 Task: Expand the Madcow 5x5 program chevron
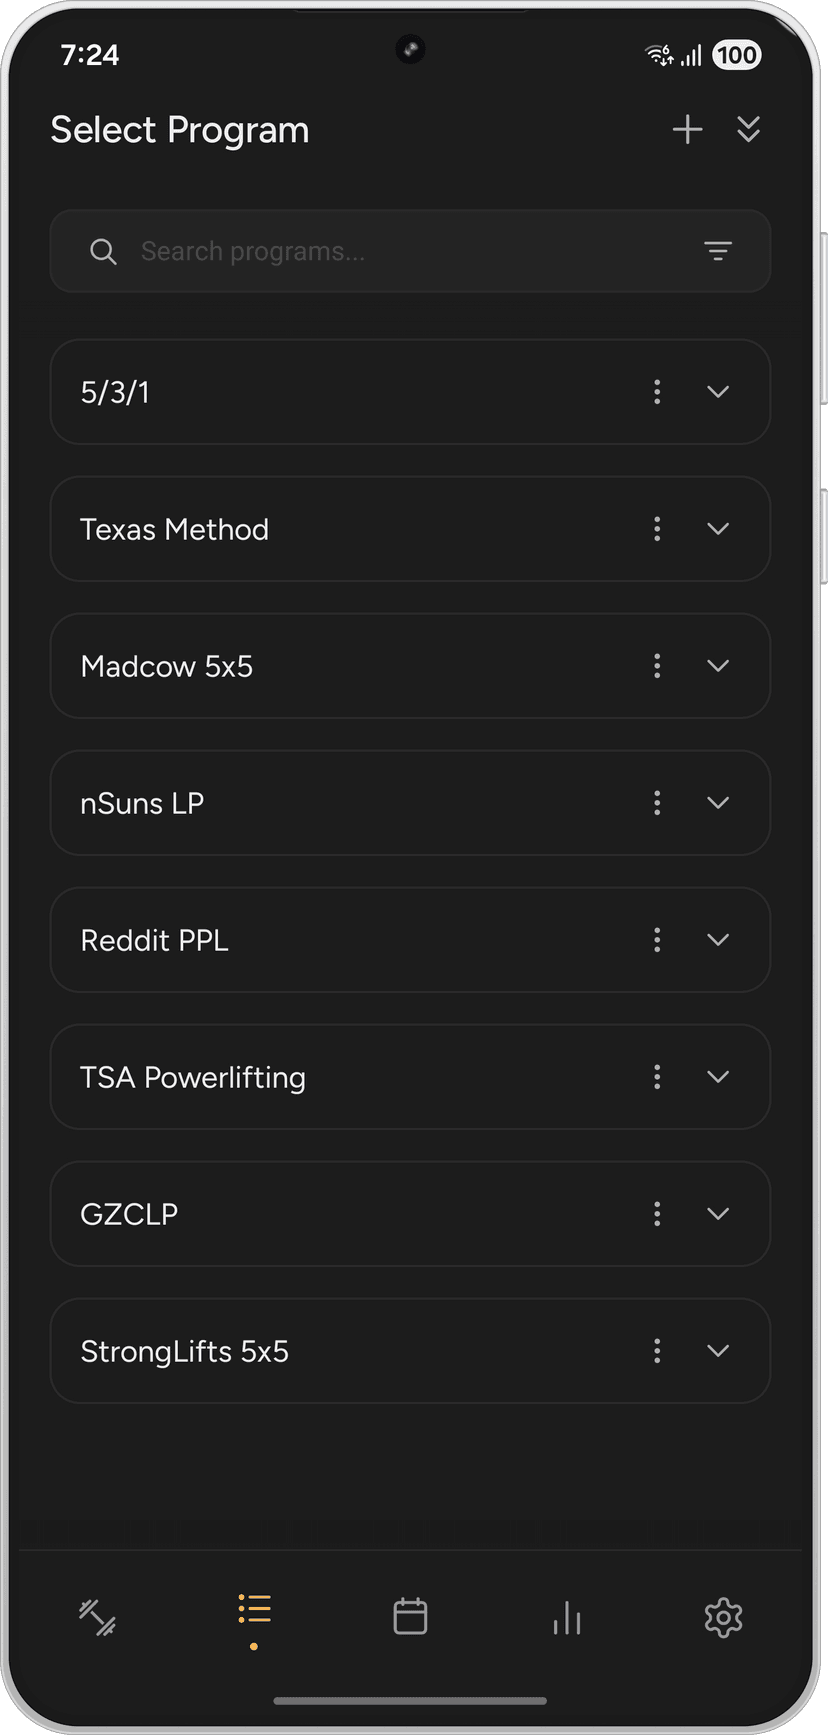(718, 666)
